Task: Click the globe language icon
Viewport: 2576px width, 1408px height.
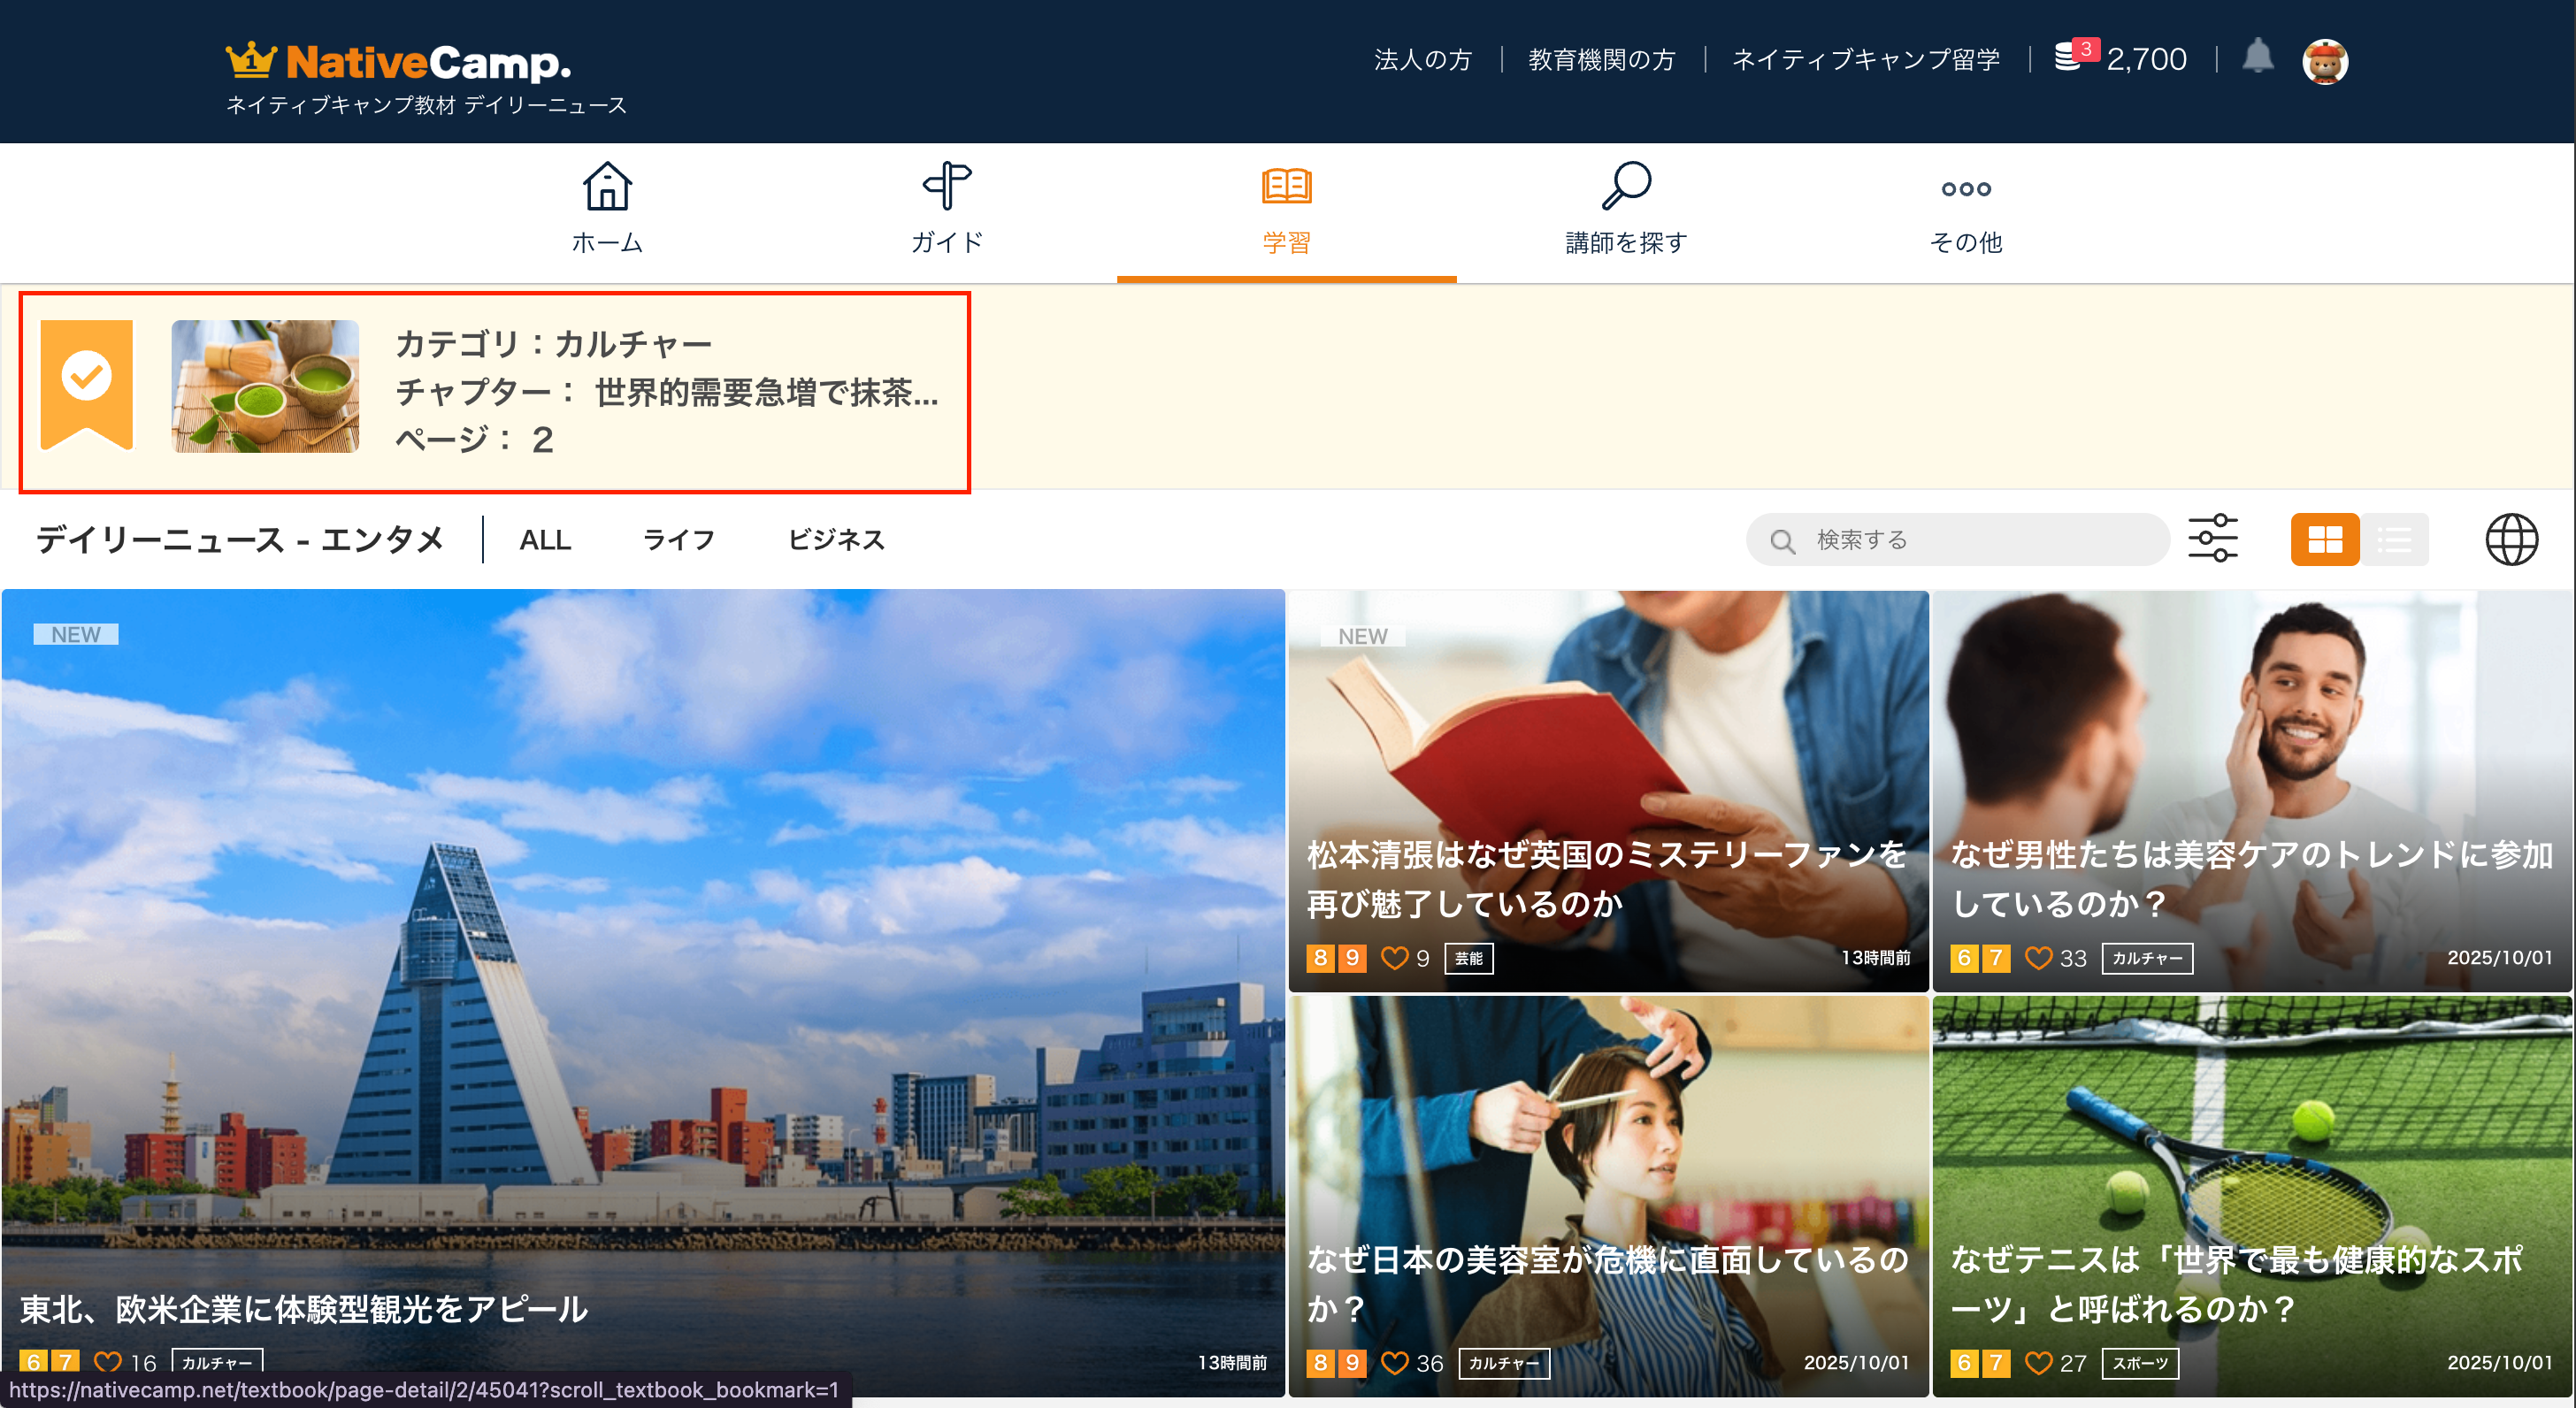Action: [2511, 539]
